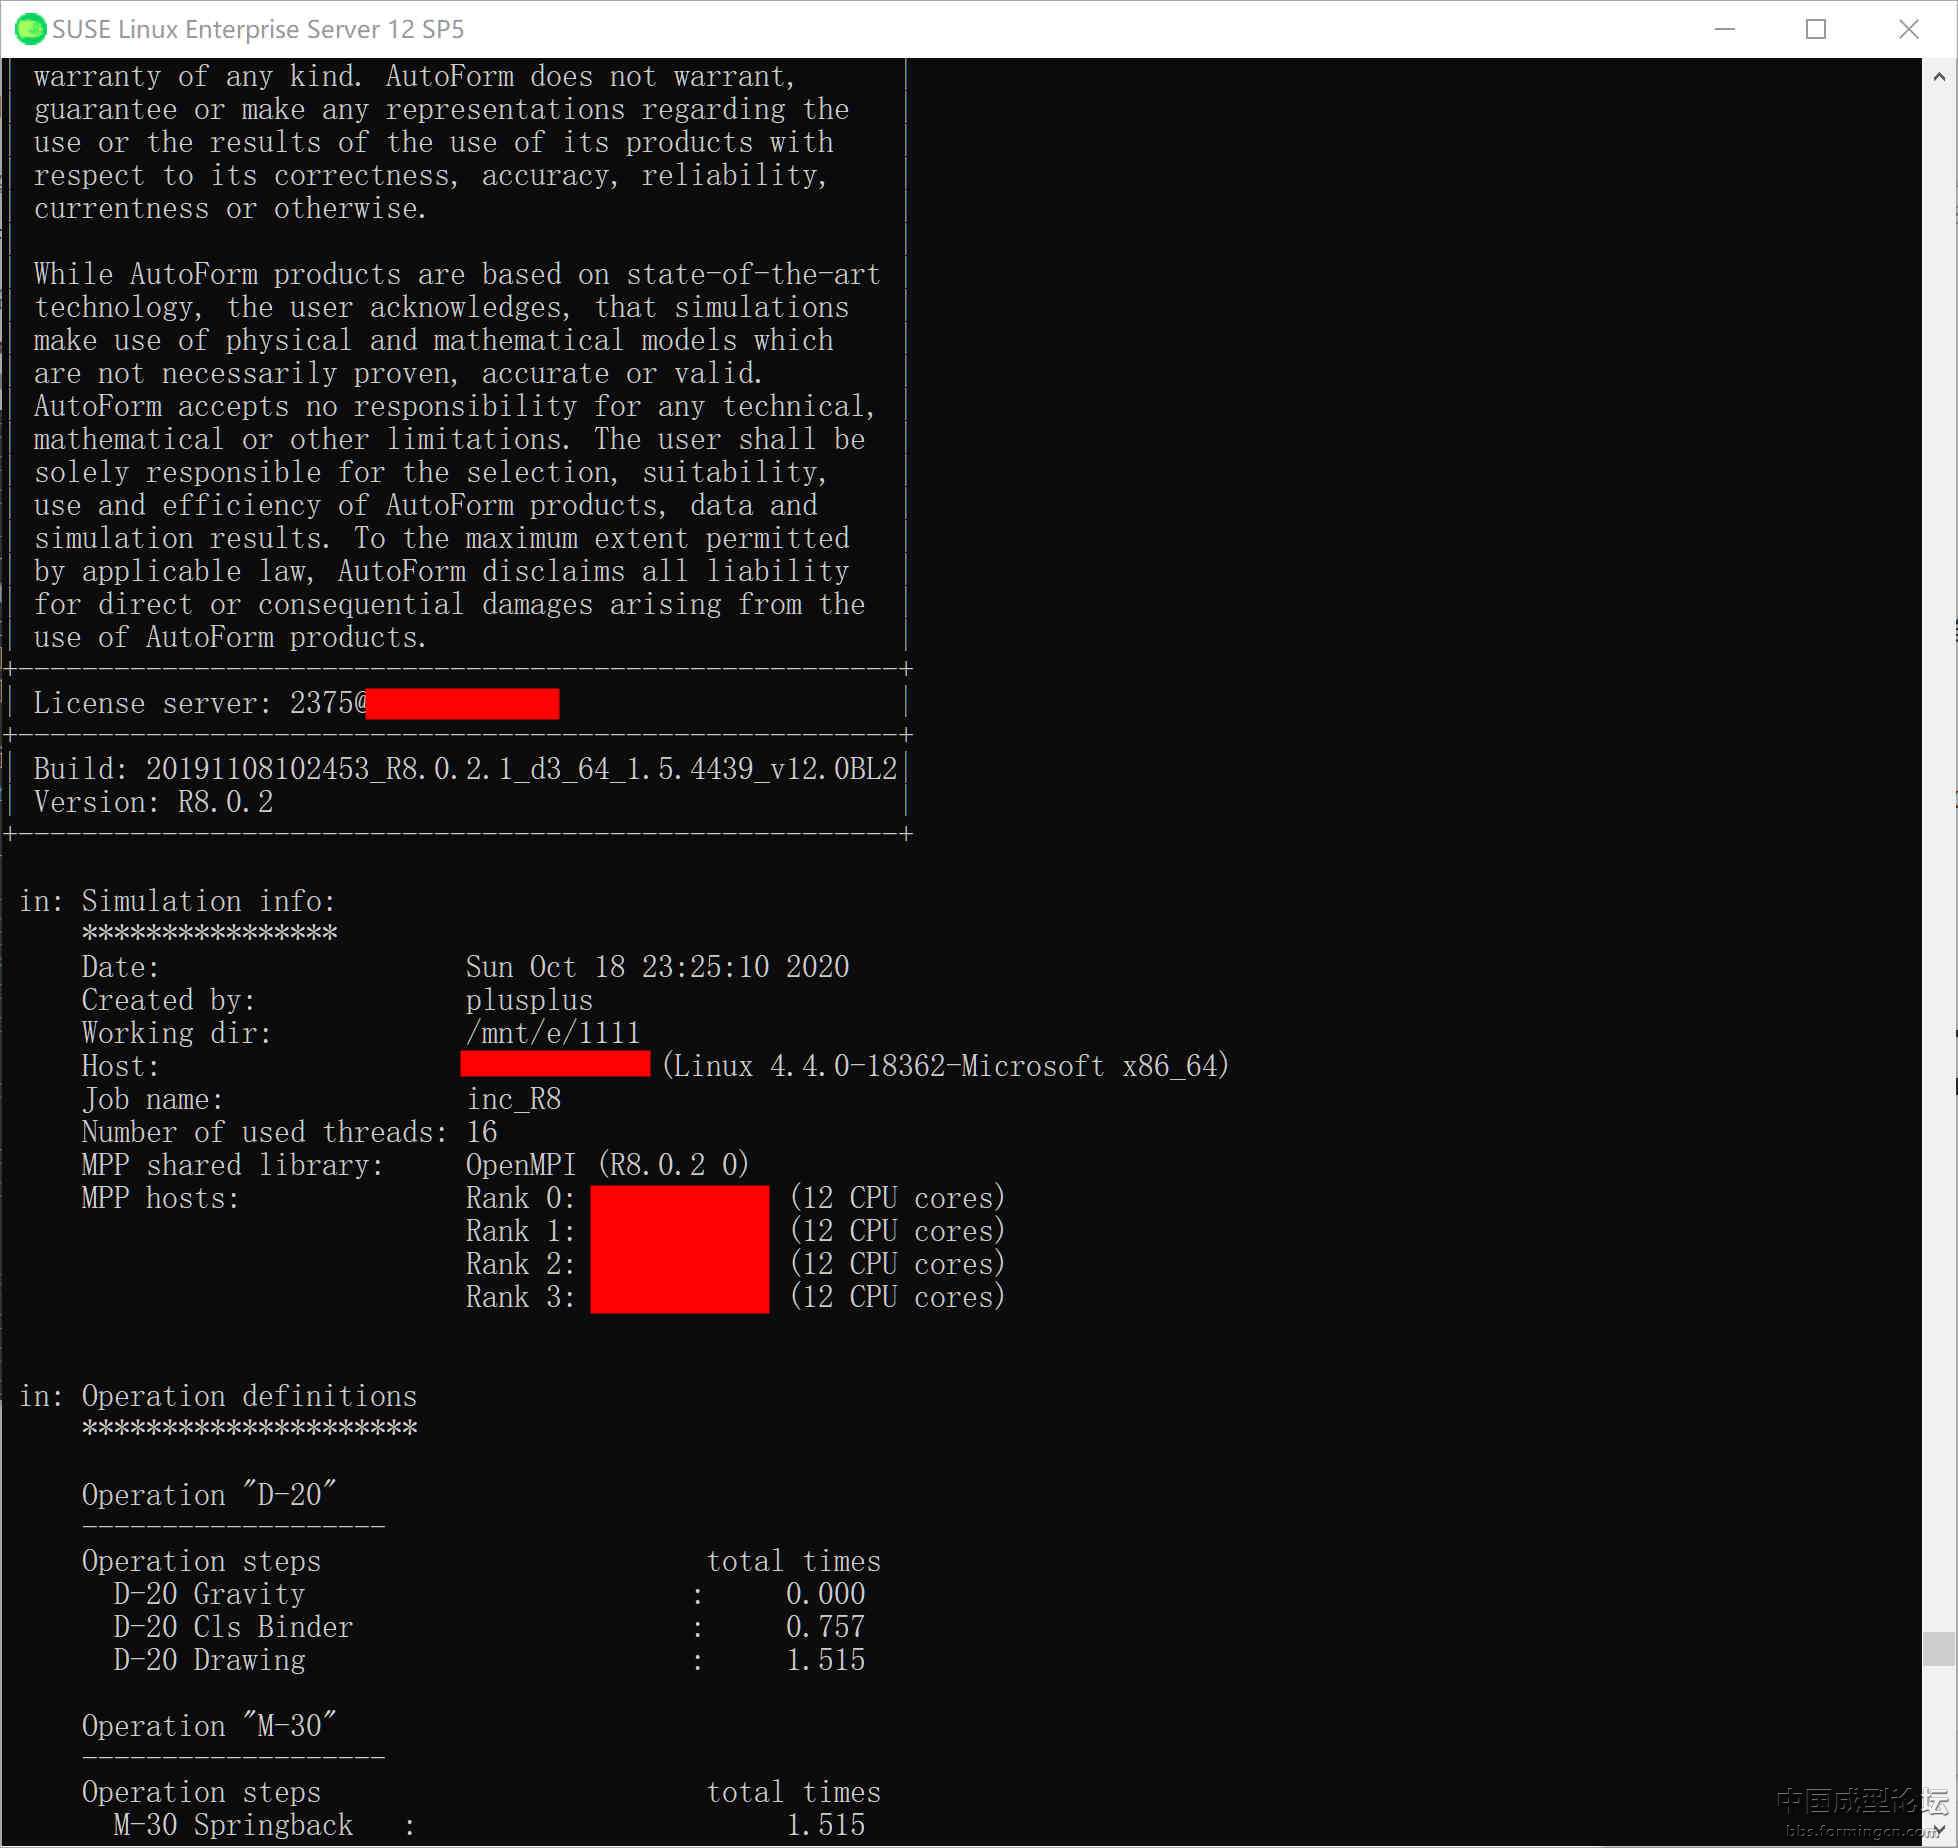Click the Operation "M-30" heading

(209, 1726)
